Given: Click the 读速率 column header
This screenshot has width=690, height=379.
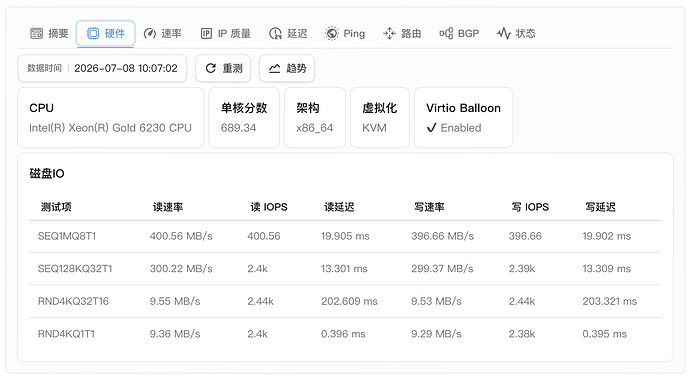Looking at the screenshot, I should 168,207.
